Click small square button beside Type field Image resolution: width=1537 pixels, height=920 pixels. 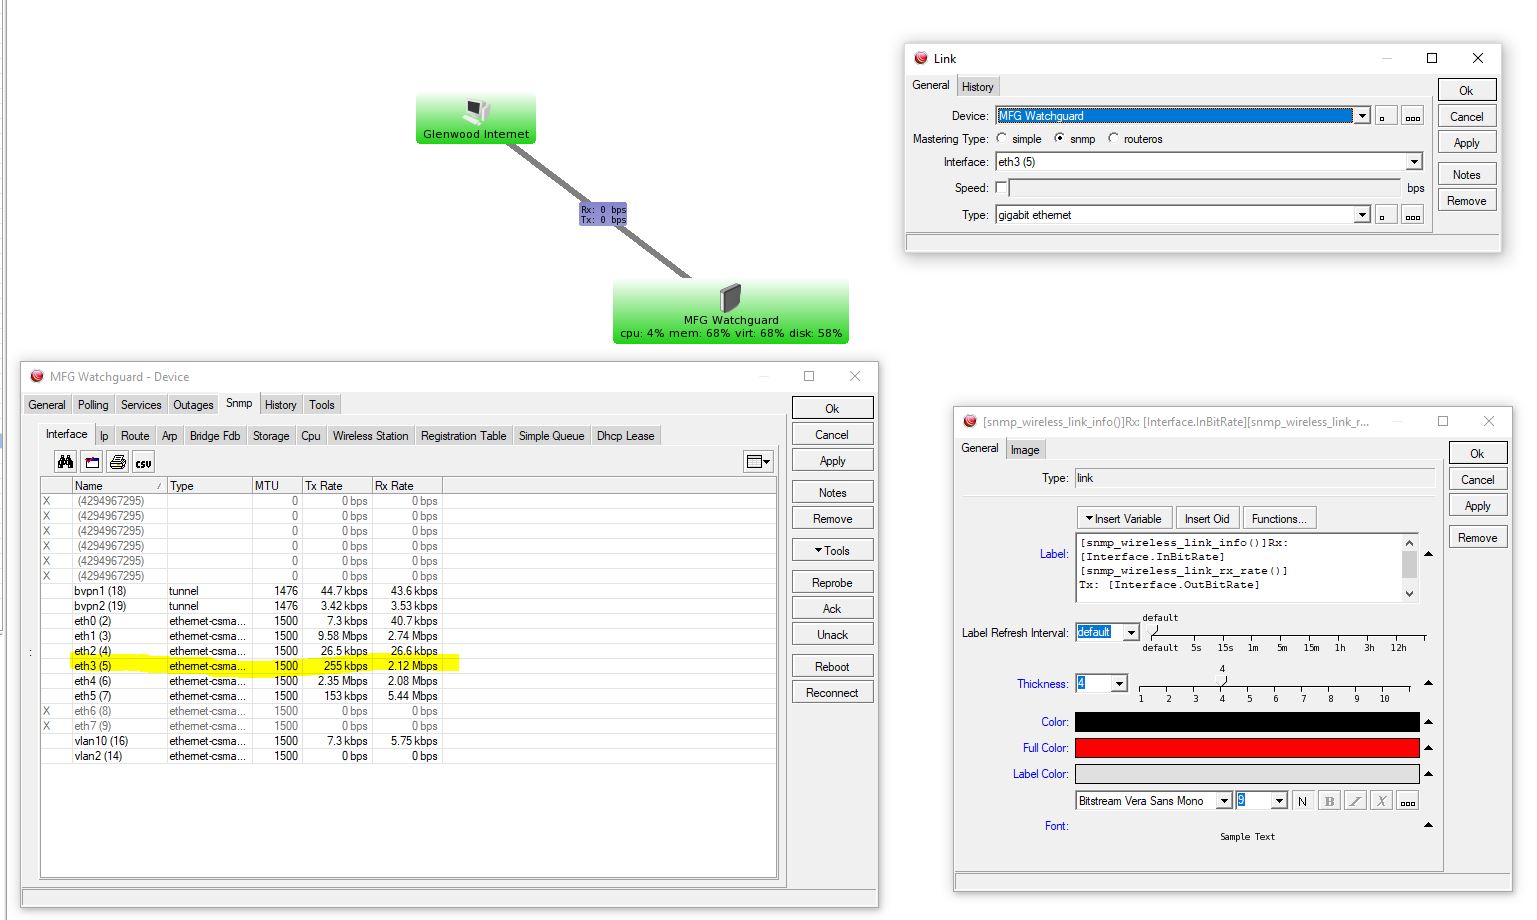tap(1385, 215)
